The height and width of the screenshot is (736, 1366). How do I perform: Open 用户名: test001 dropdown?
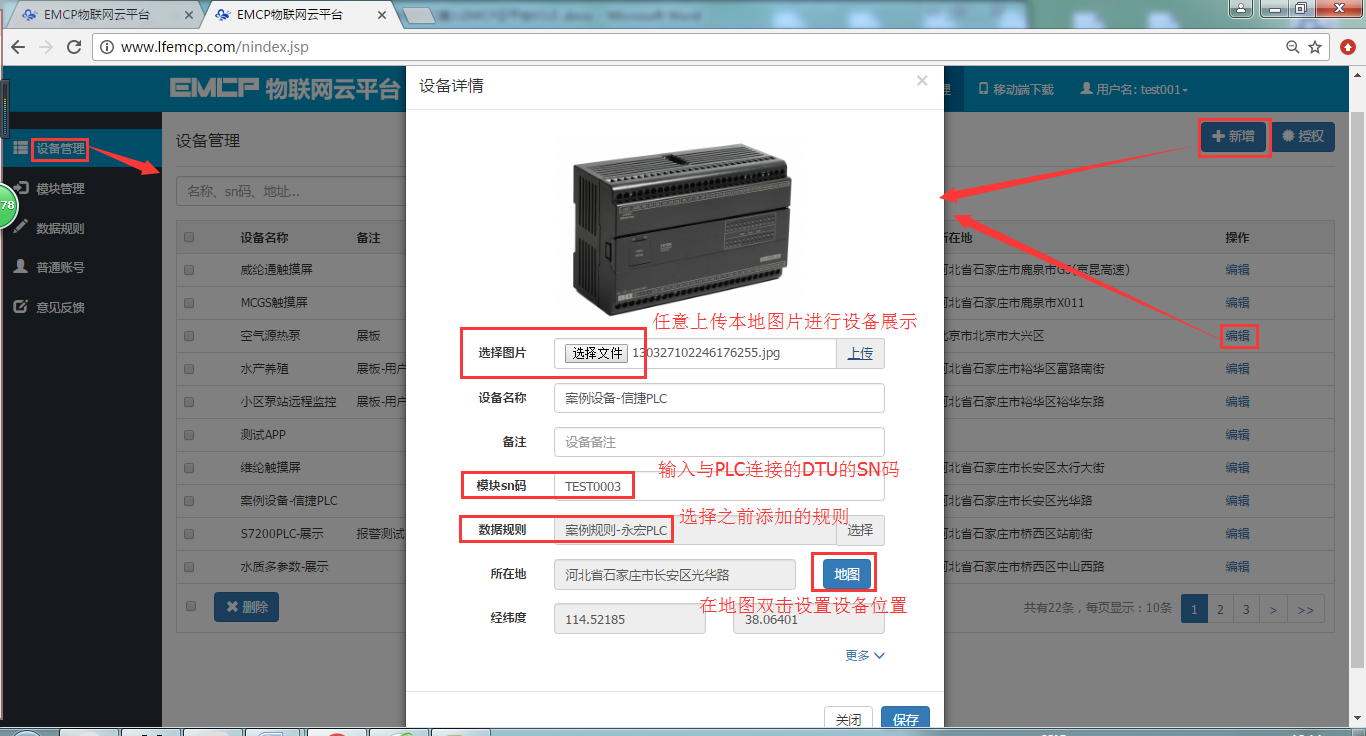pyautogui.click(x=1134, y=90)
